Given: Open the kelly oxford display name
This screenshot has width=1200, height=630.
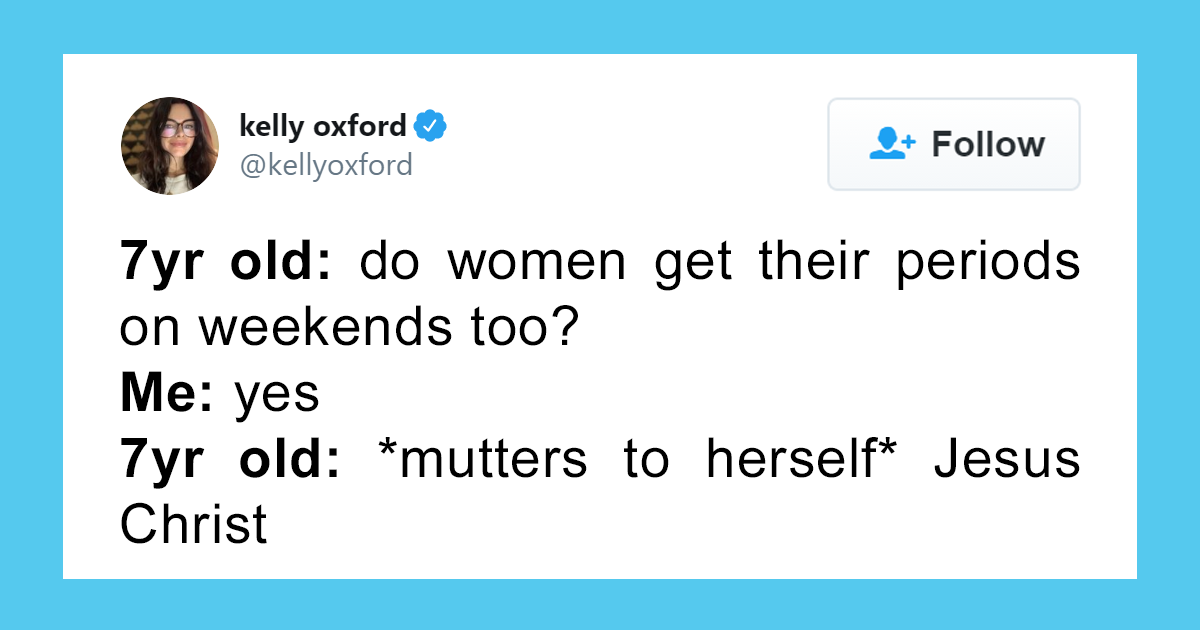Looking at the screenshot, I should coord(323,127).
